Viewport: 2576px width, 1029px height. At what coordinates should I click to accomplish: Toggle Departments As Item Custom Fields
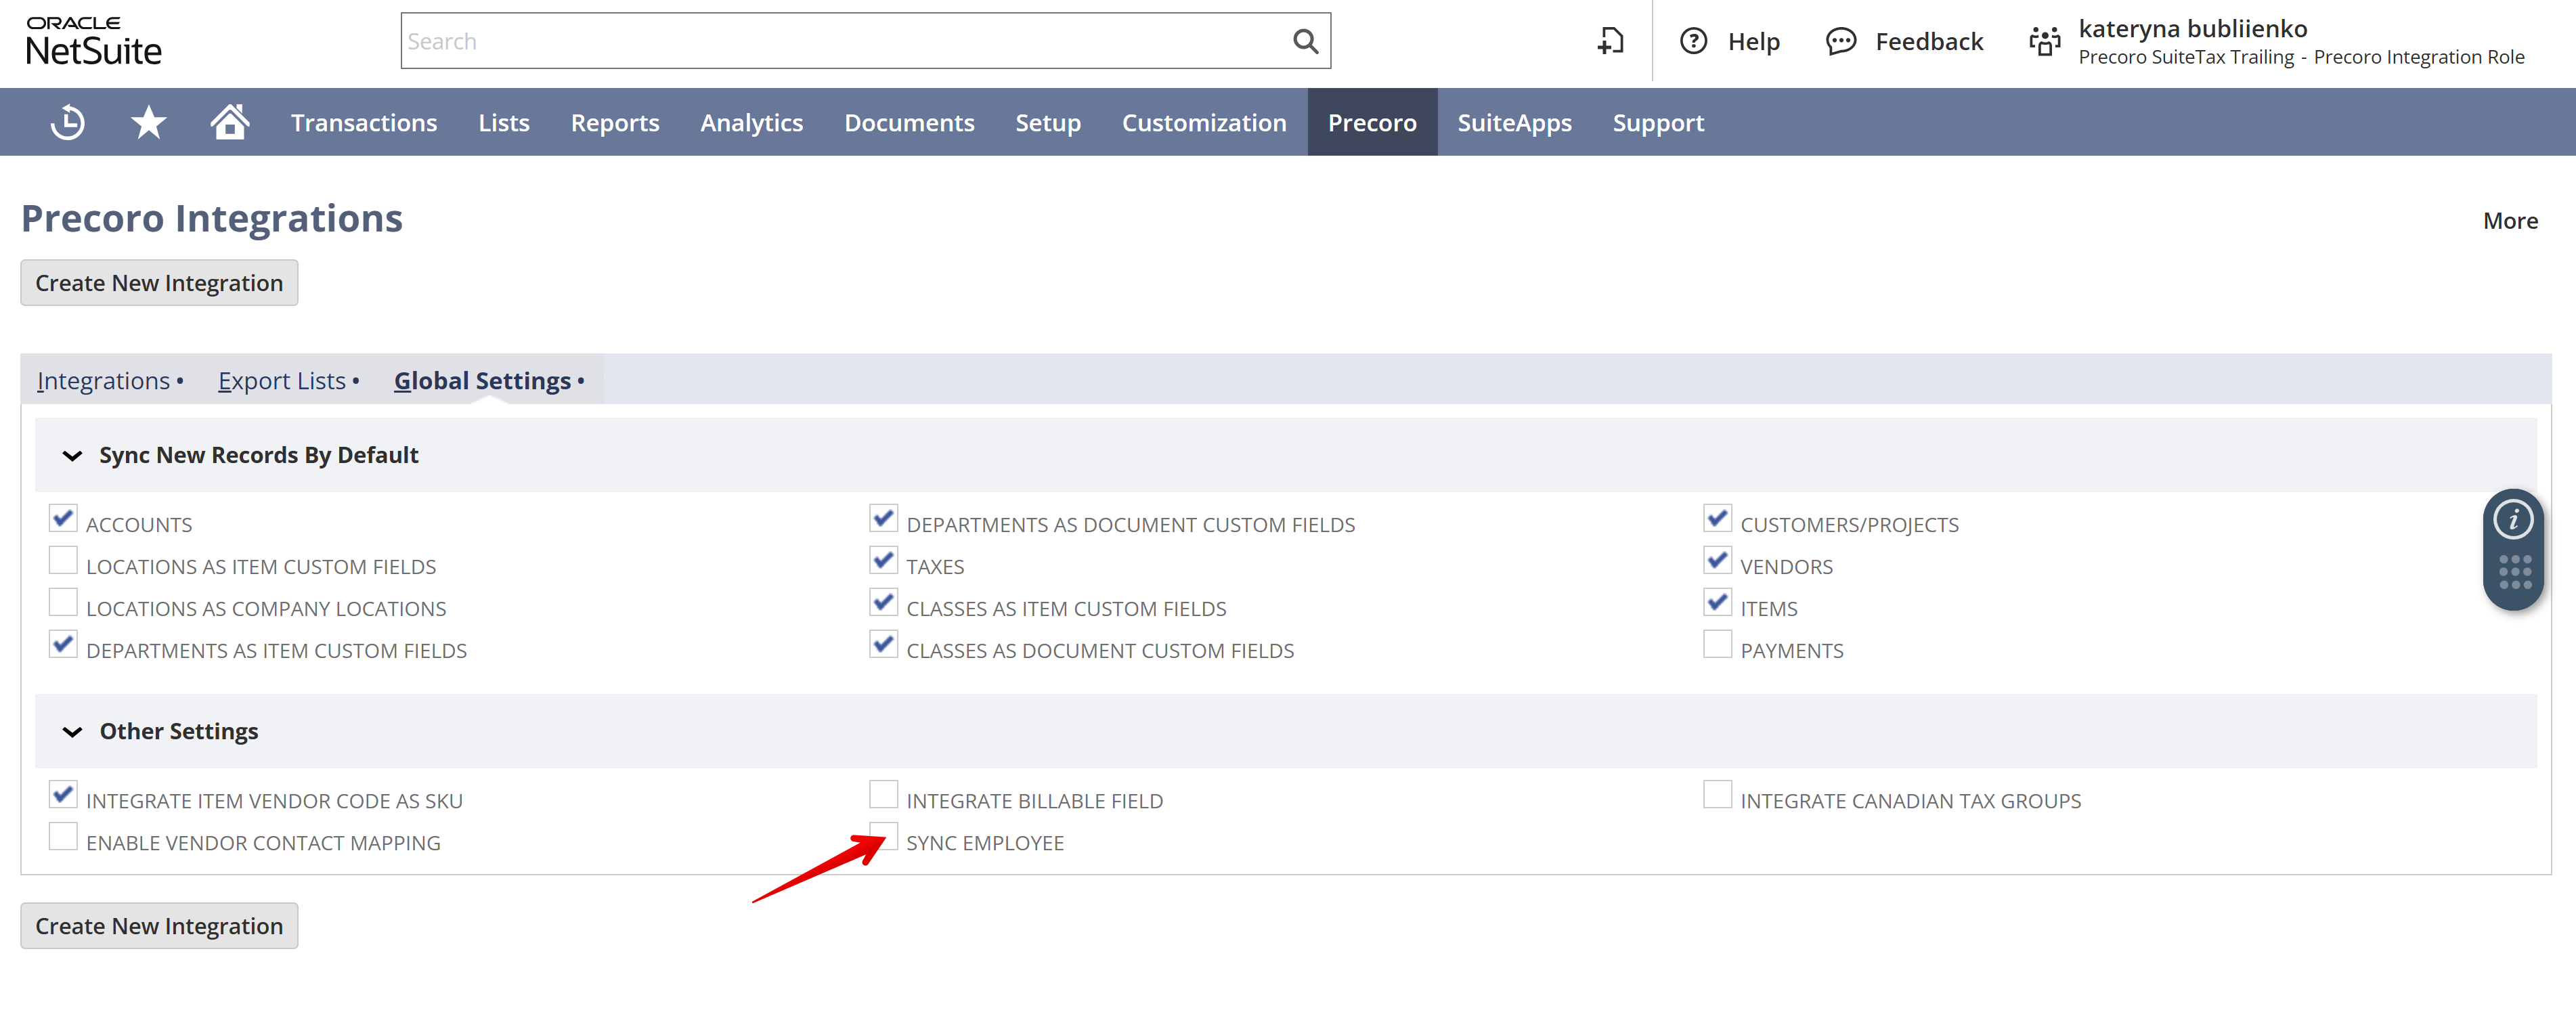pos(63,644)
